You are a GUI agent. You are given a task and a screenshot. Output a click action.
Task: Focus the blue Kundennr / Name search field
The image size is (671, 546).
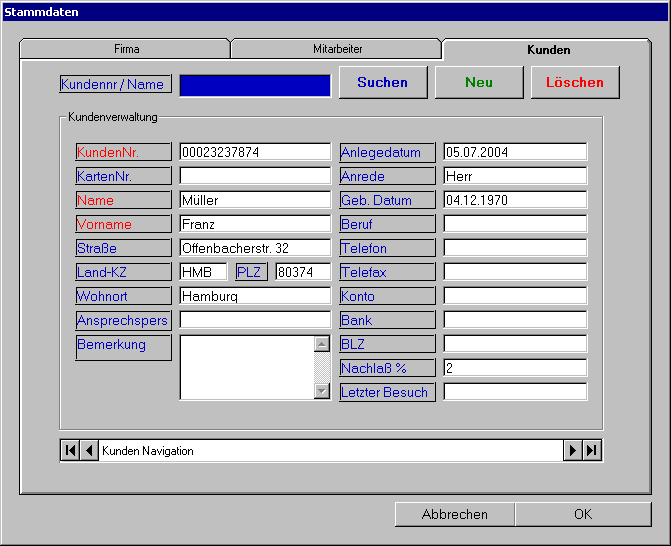coord(255,85)
